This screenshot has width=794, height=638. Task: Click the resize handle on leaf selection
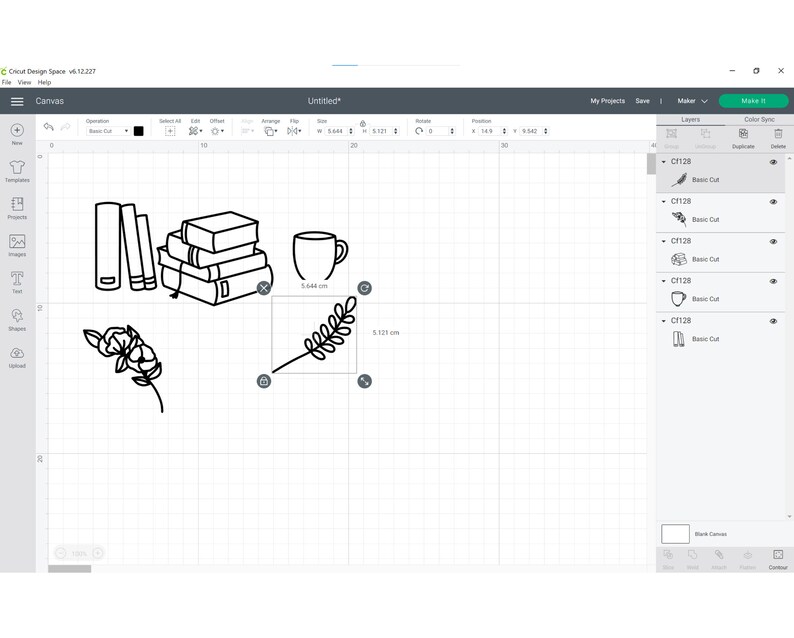click(x=365, y=381)
